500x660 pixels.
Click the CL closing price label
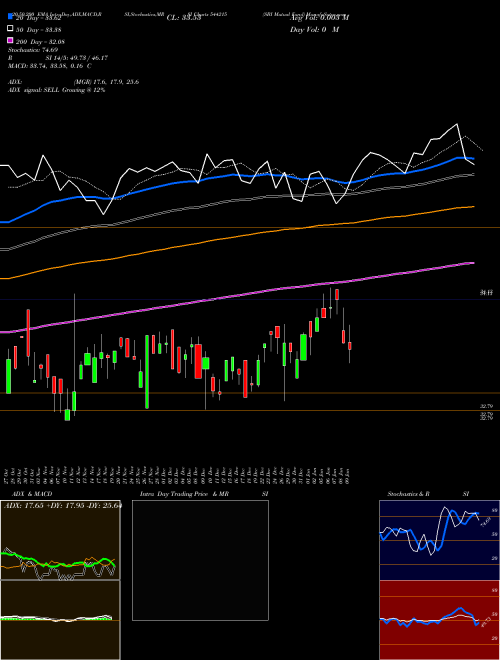pyautogui.click(x=184, y=18)
